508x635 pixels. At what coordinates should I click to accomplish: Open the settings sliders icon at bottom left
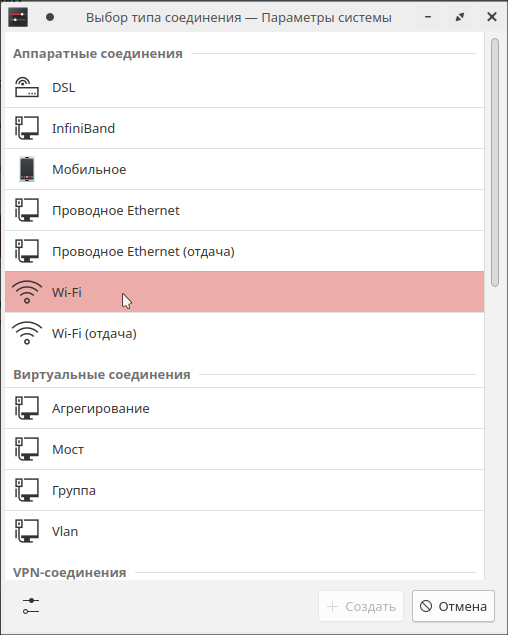click(31, 606)
